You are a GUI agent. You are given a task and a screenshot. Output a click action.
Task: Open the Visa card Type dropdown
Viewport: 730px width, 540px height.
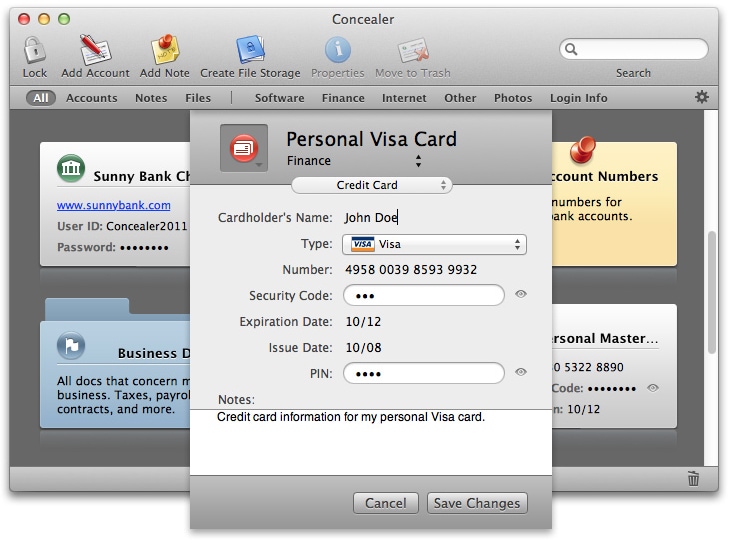point(434,244)
